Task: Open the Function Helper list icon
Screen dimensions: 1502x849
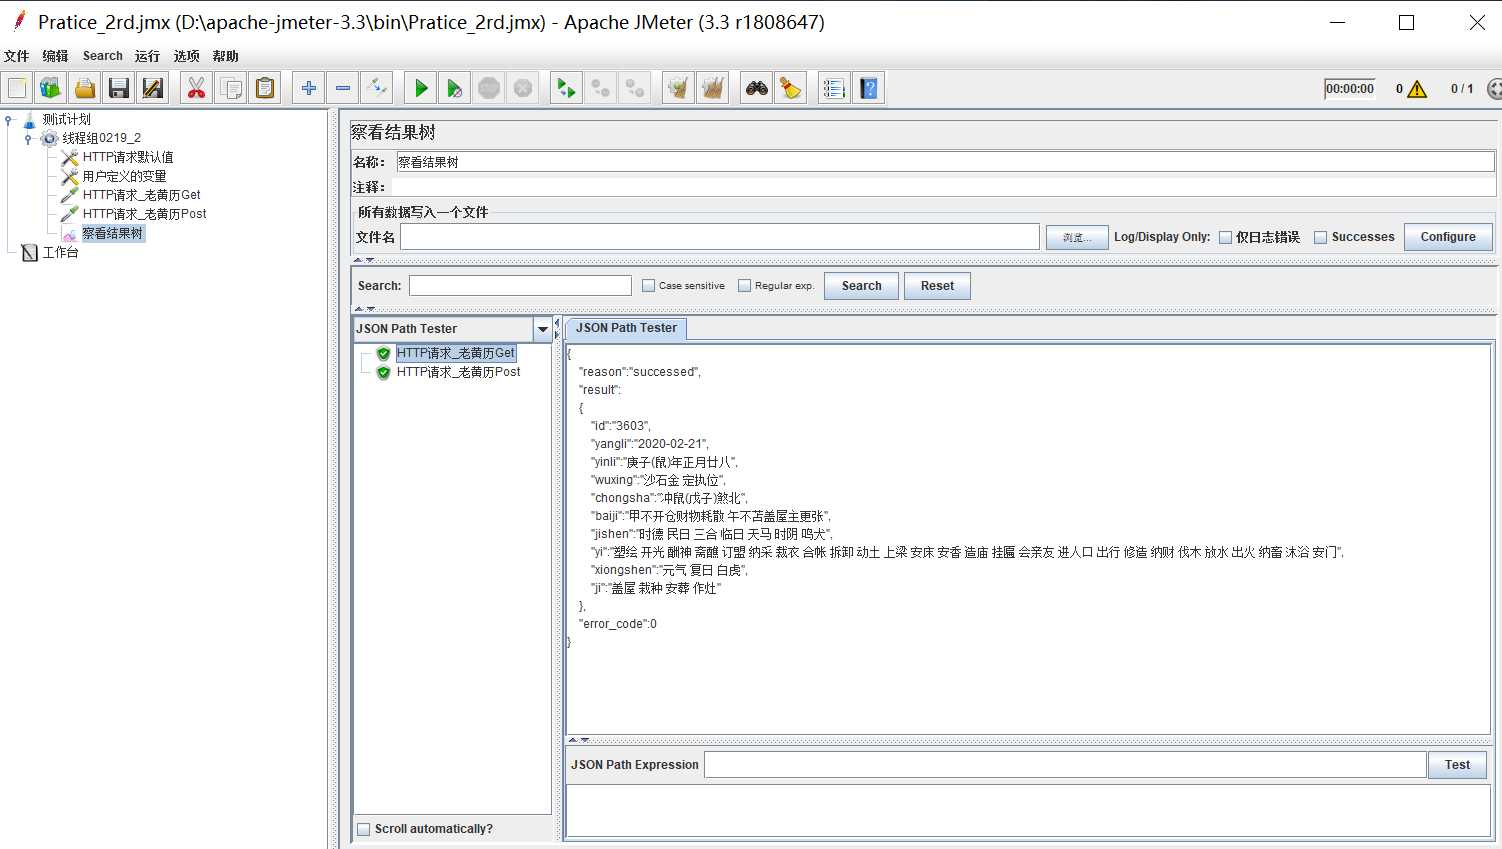Action: pyautogui.click(x=835, y=88)
